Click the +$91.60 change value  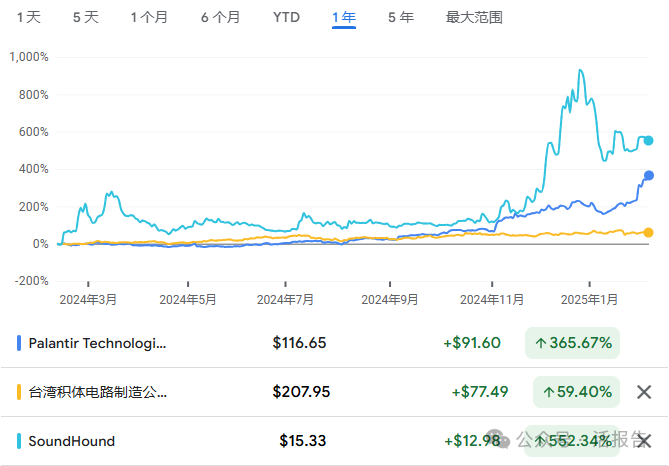click(x=472, y=343)
